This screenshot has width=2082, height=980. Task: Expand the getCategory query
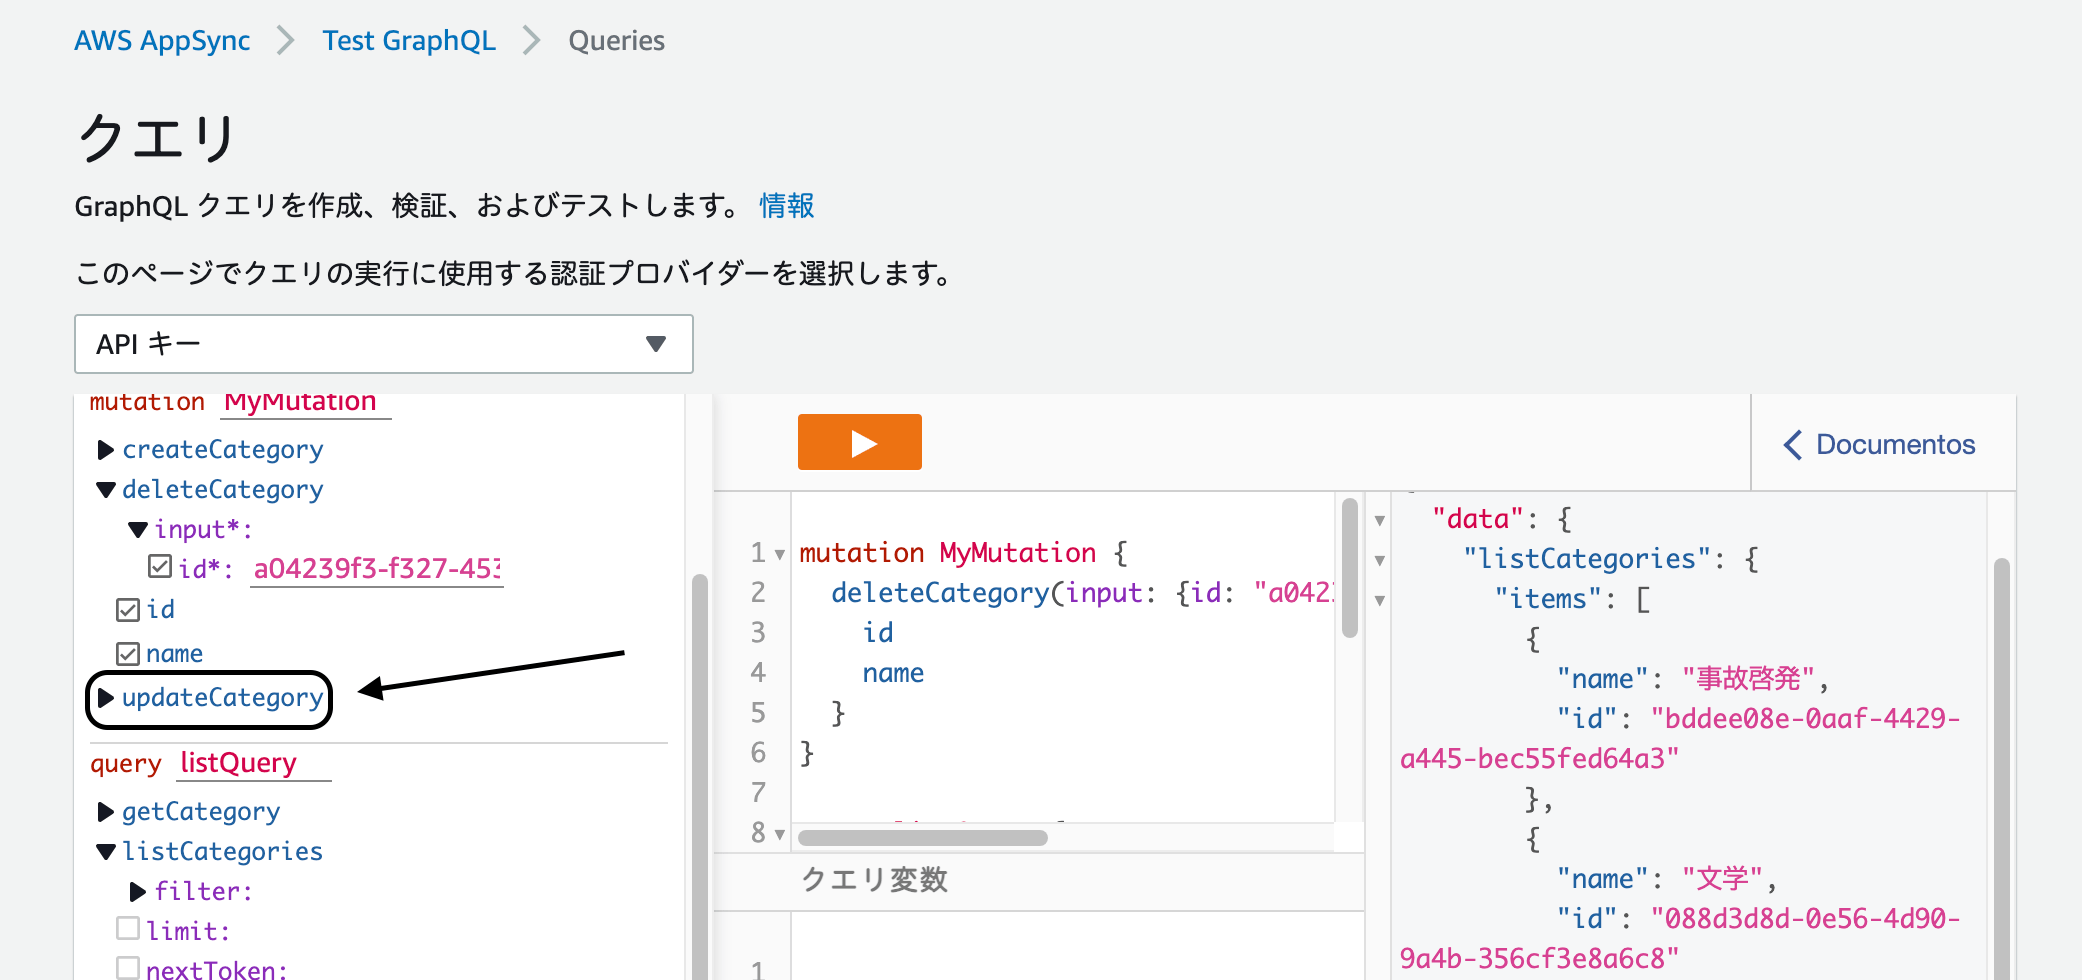tap(105, 812)
